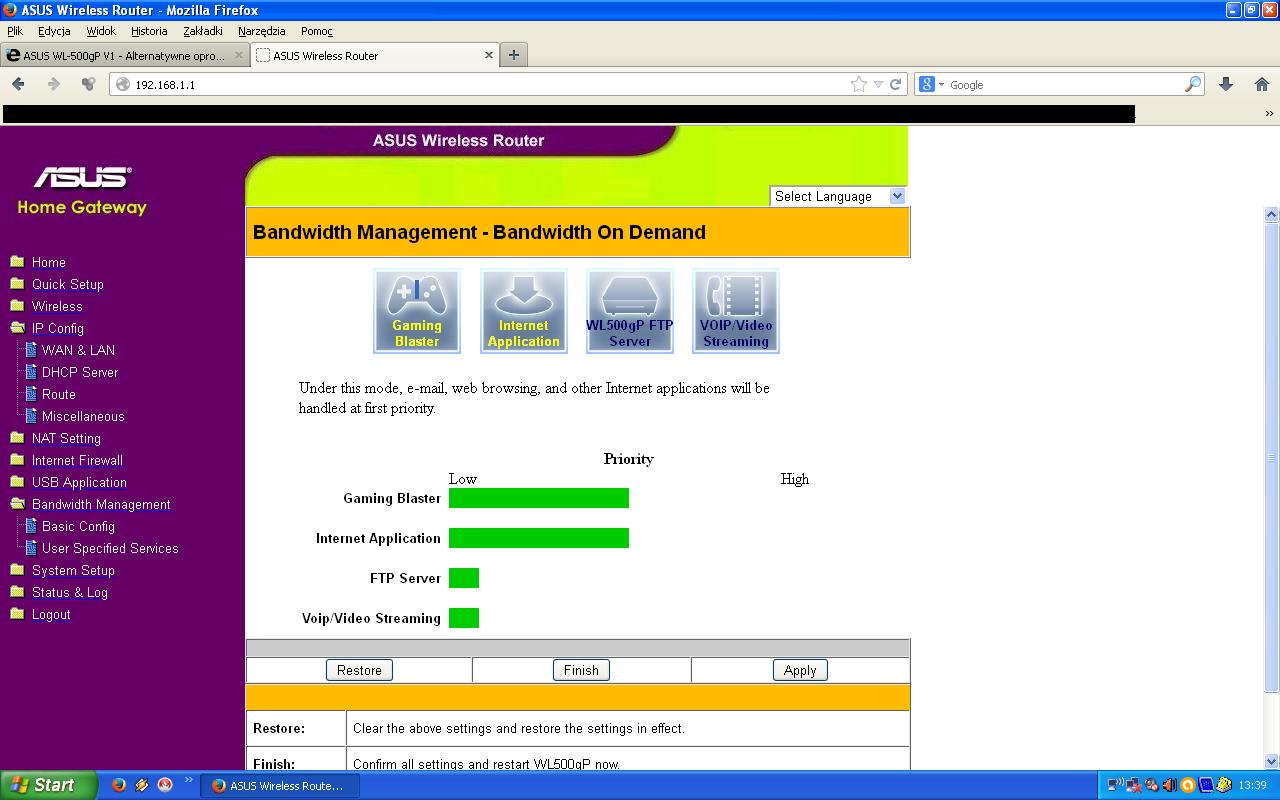This screenshot has height=800, width=1280.
Task: Open the Downloads arrow icon
Action: [1226, 84]
